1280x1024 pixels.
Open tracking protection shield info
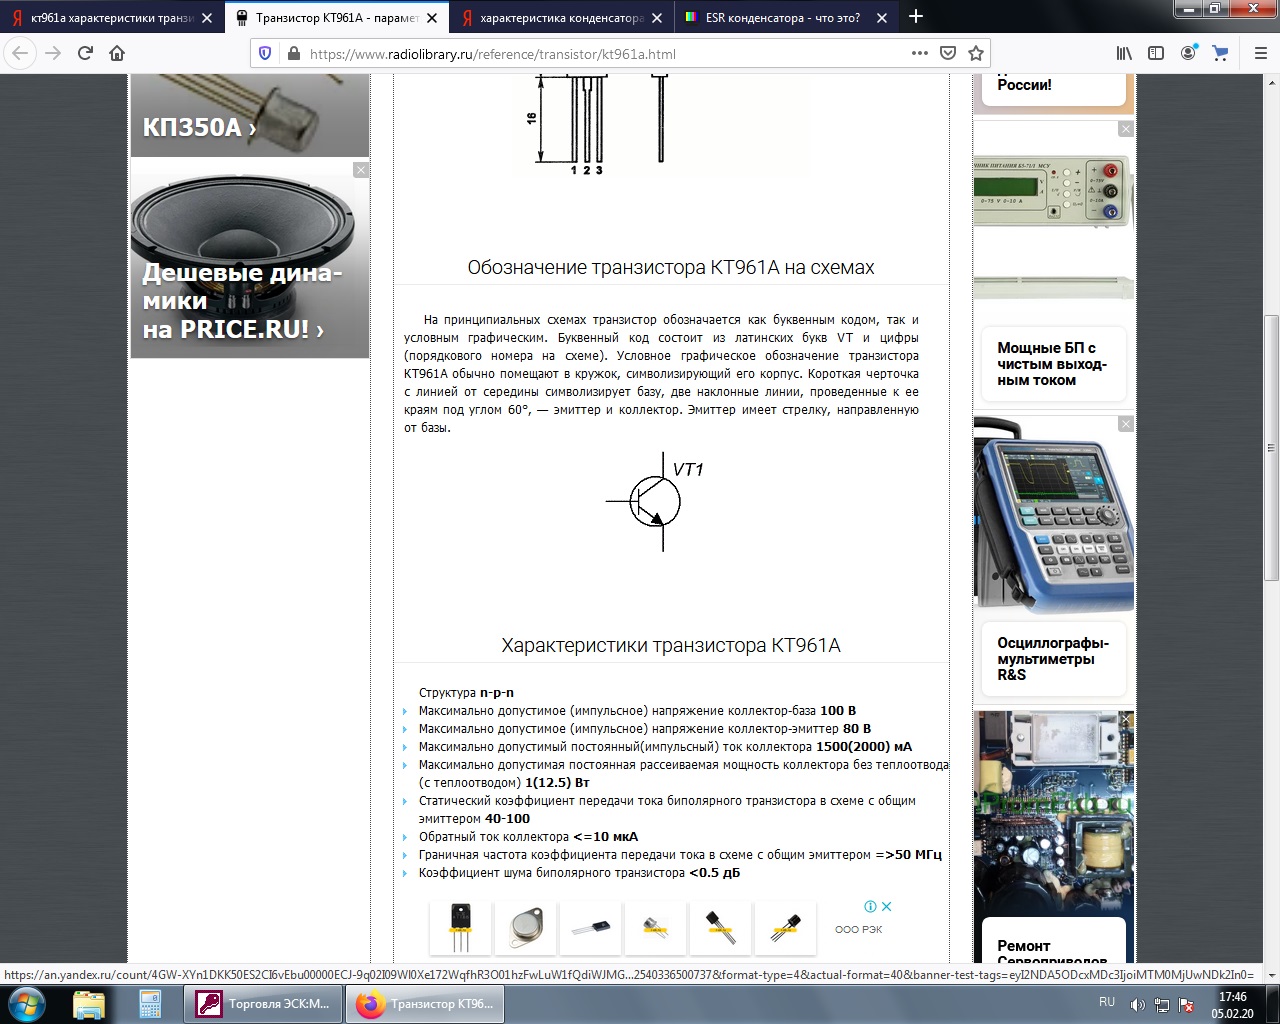point(265,54)
